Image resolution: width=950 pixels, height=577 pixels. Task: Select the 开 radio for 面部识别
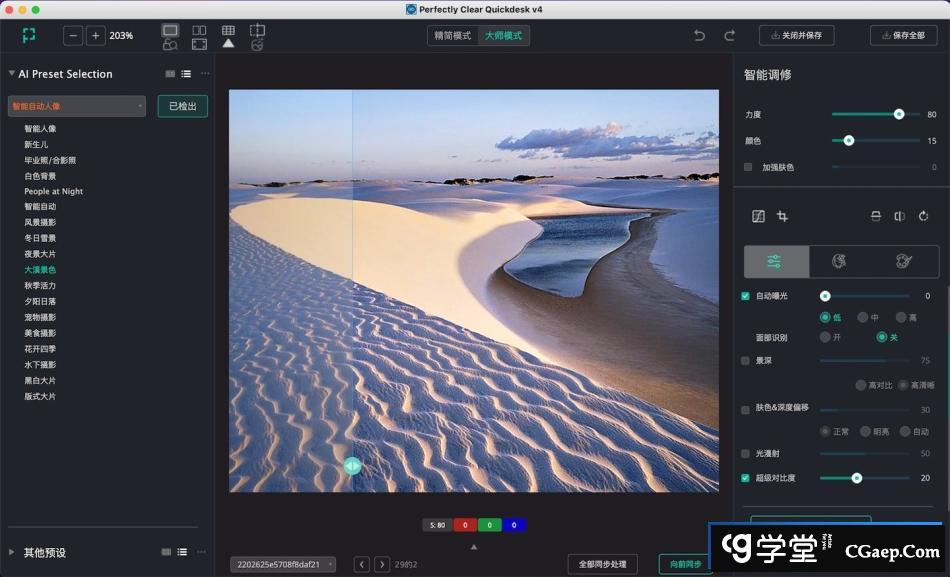[825, 337]
